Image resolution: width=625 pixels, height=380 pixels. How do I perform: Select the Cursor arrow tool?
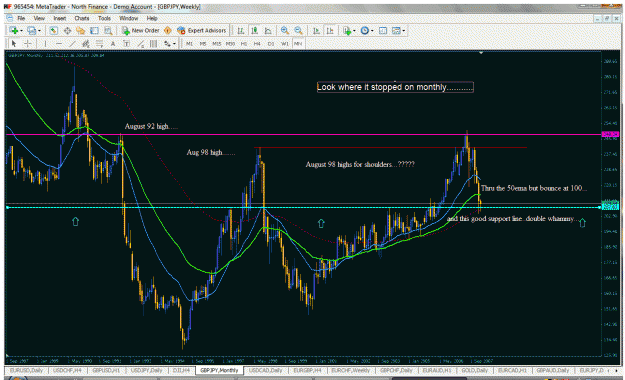tap(14, 44)
